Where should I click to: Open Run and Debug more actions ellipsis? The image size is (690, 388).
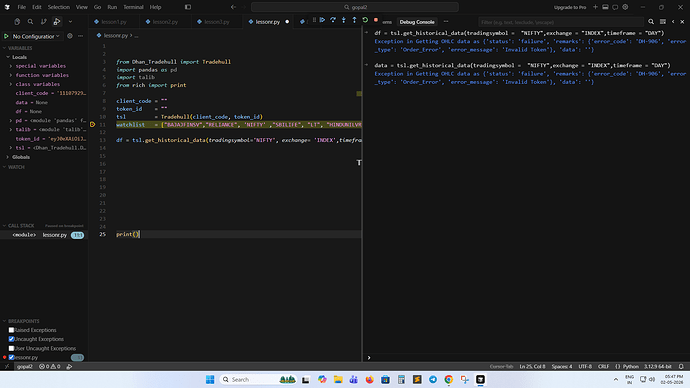point(81,36)
